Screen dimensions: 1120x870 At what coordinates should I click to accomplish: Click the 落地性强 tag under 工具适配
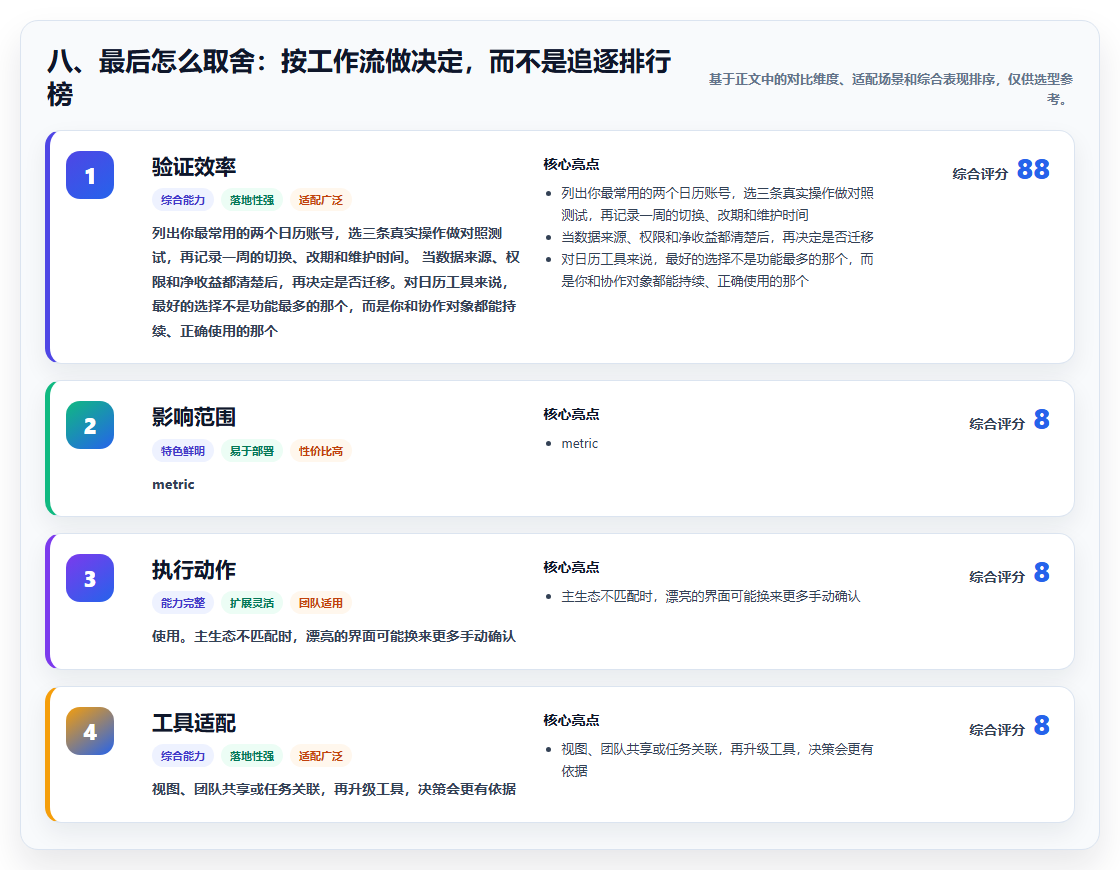(251, 756)
